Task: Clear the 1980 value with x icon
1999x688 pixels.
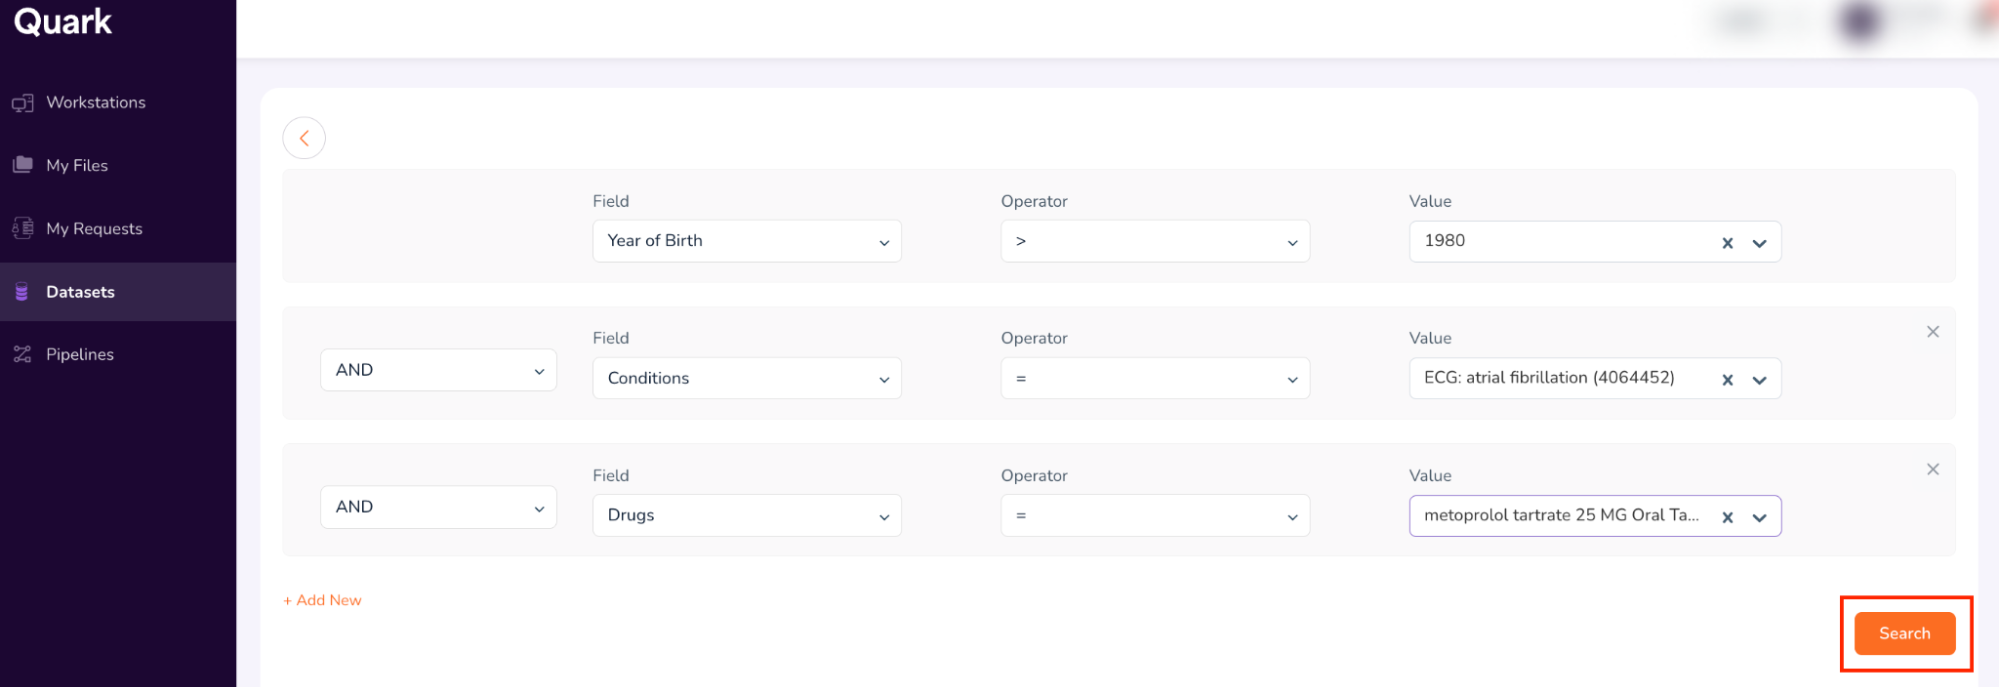Action: pyautogui.click(x=1727, y=243)
